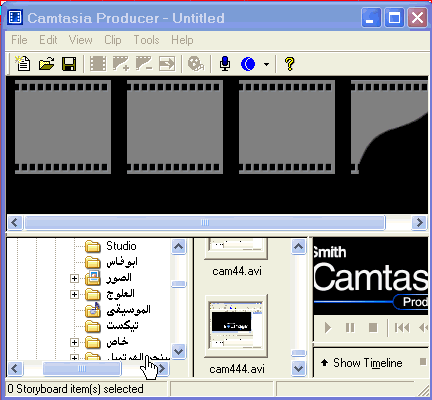The image size is (432, 400).
Task: Click the Pause button in preview
Action: (x=350, y=328)
